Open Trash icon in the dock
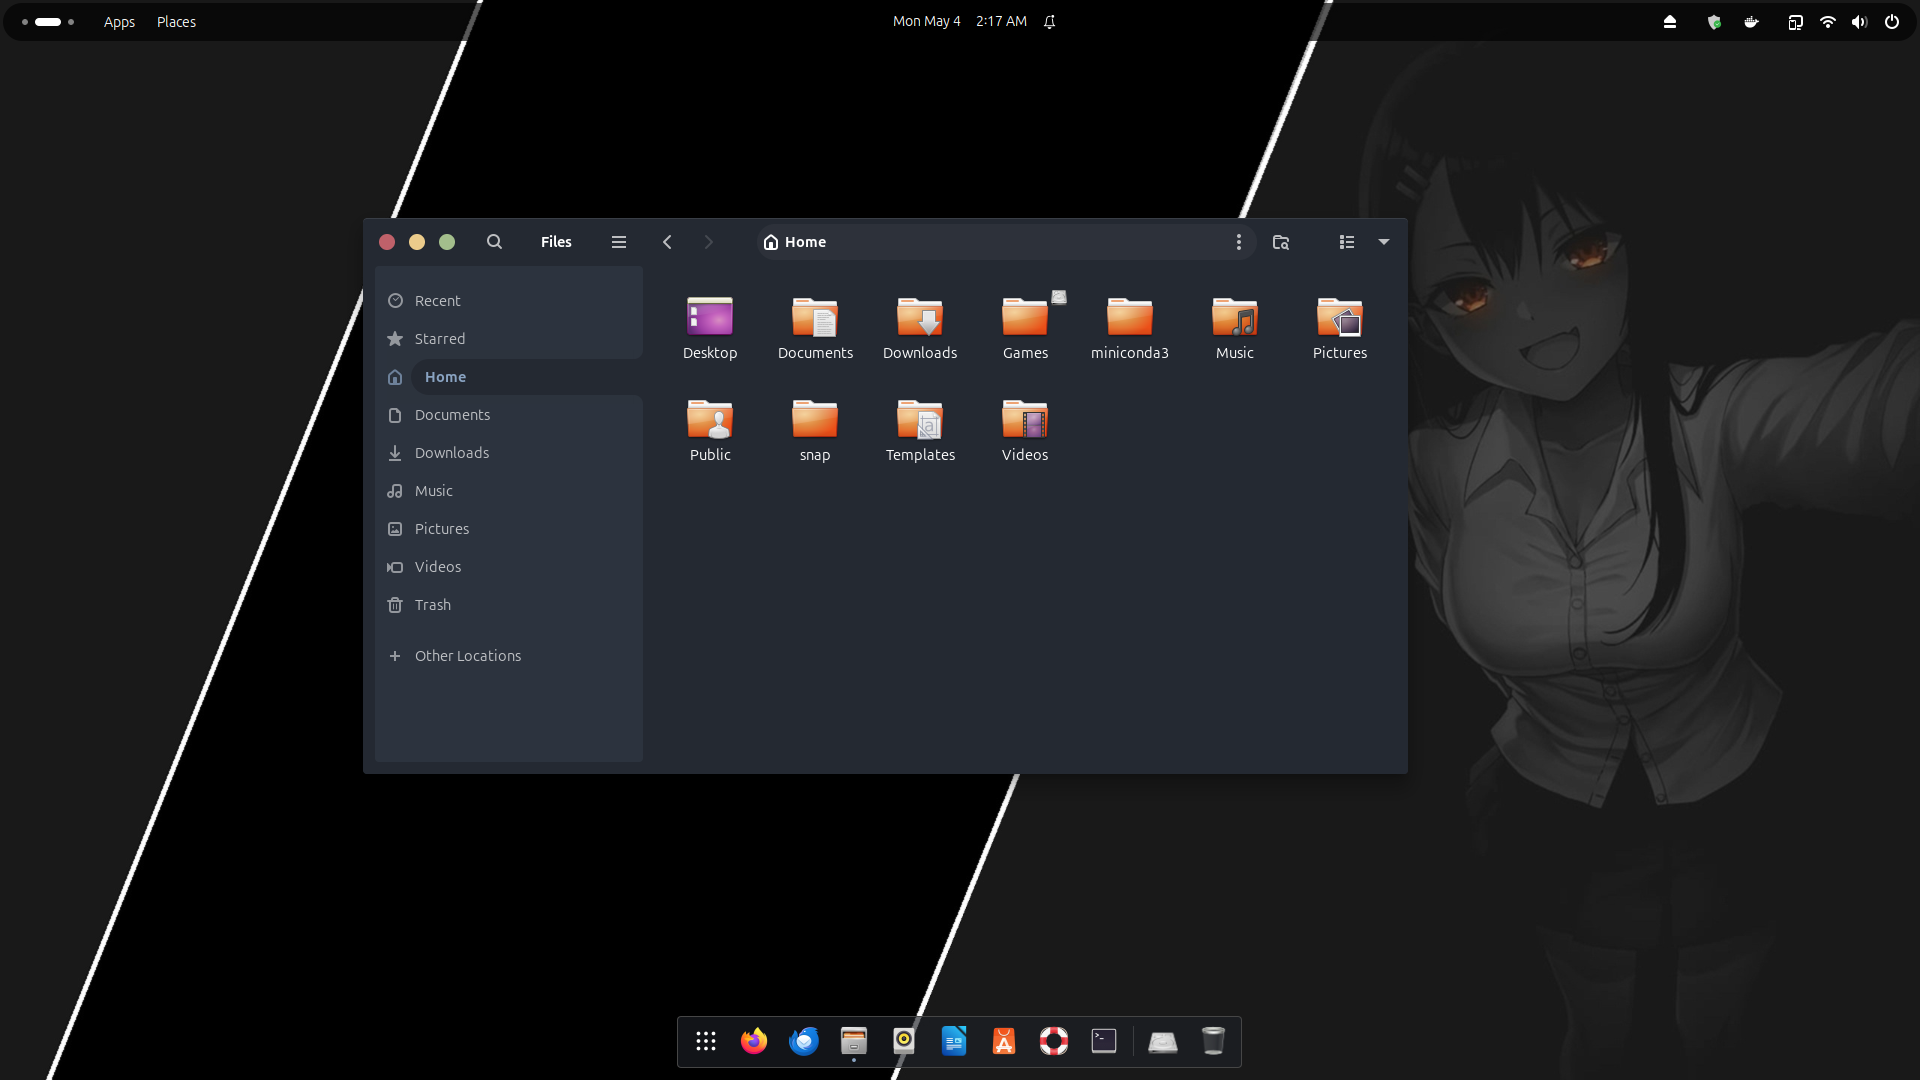 [1213, 1041]
